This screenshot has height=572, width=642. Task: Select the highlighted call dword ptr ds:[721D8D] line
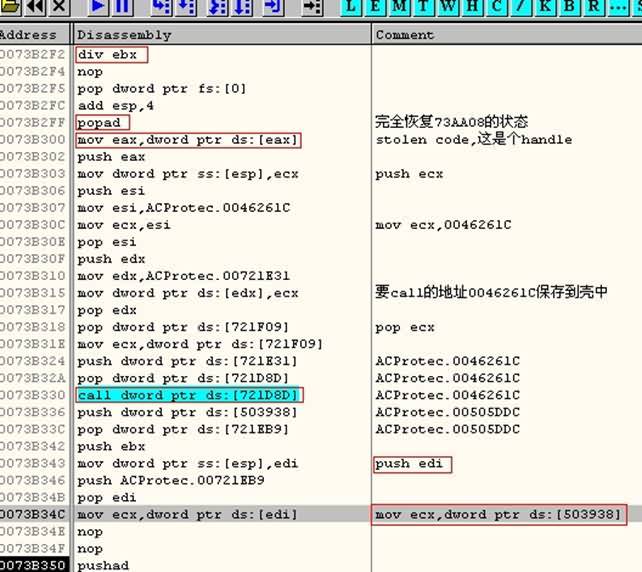(189, 396)
